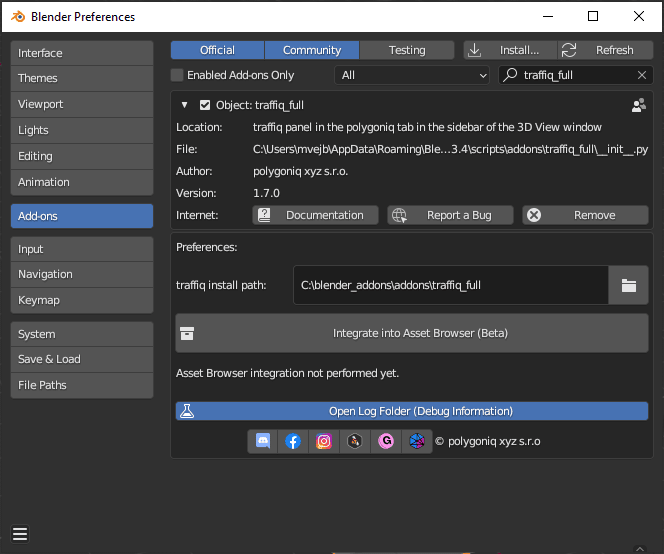Image resolution: width=664 pixels, height=554 pixels.
Task: Disable the traffiq_full add-on checkbox
Action: tap(205, 105)
